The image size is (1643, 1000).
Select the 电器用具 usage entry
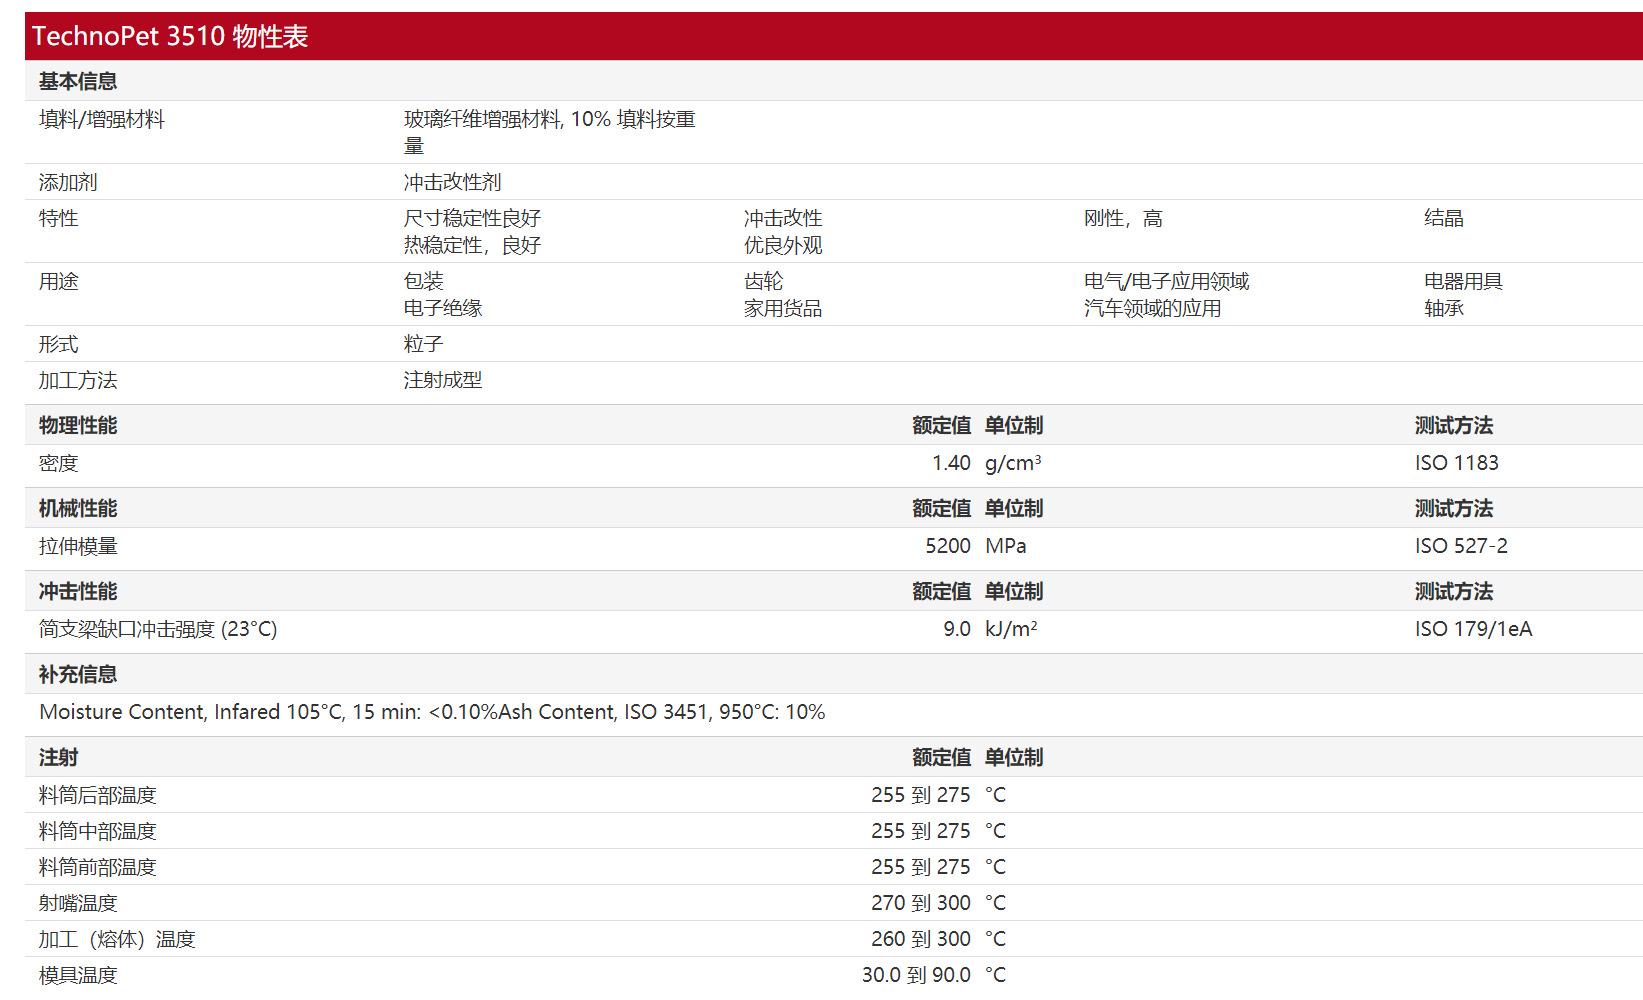(x=1464, y=281)
